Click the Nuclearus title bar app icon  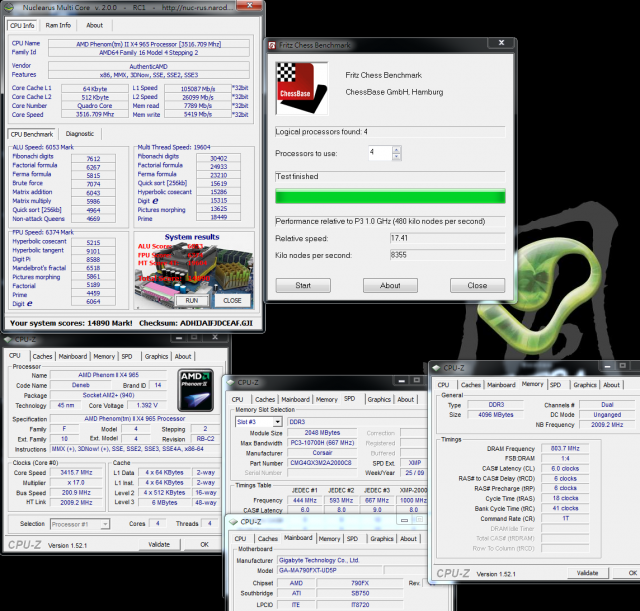(x=8, y=7)
